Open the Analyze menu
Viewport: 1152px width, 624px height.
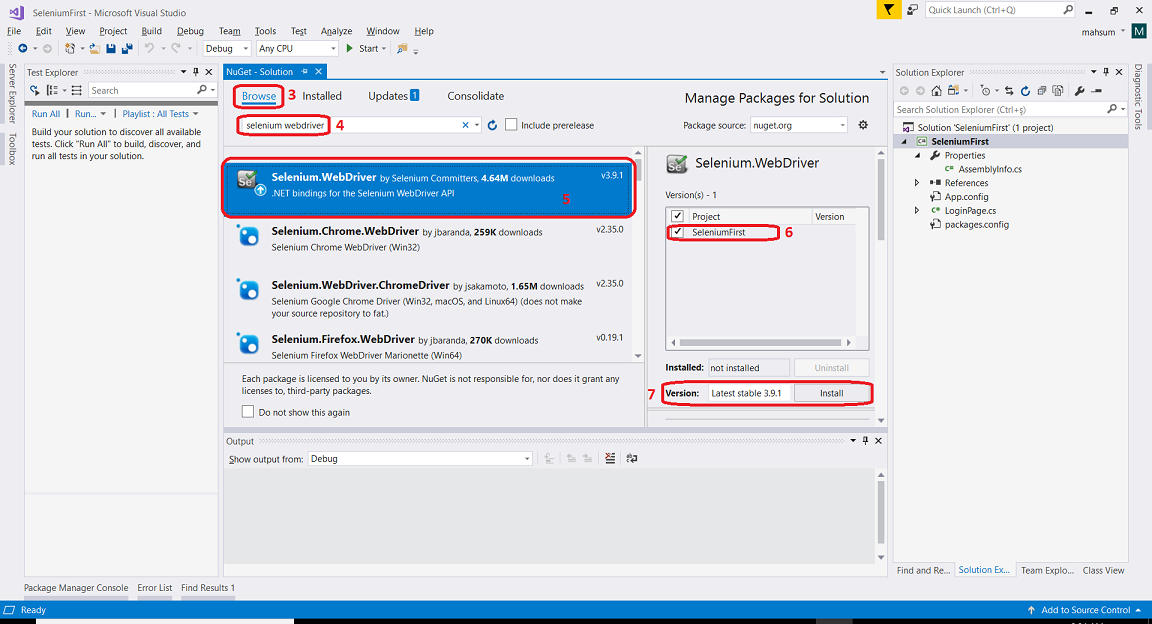336,31
